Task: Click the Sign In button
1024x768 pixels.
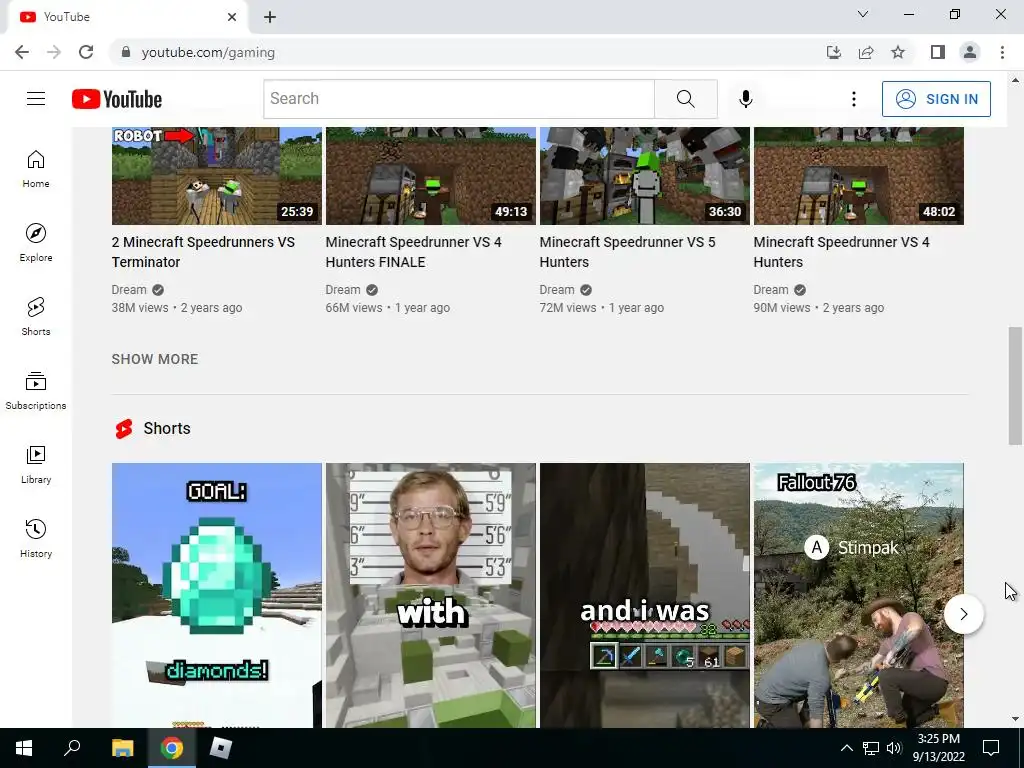Action: pos(936,99)
